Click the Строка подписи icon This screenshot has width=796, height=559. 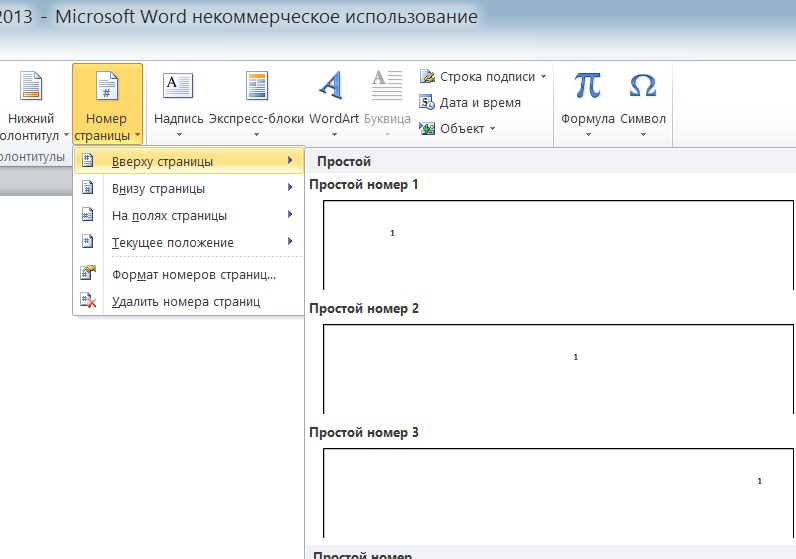pos(427,76)
